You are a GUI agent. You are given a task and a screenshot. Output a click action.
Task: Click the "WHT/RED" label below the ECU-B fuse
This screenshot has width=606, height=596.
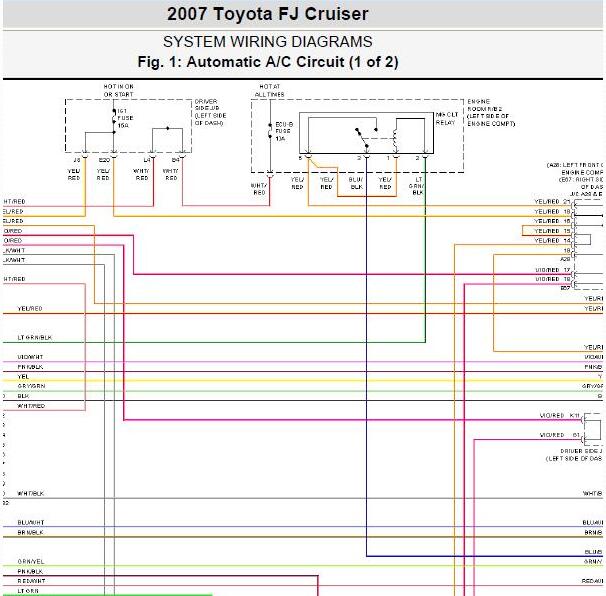(x=258, y=189)
